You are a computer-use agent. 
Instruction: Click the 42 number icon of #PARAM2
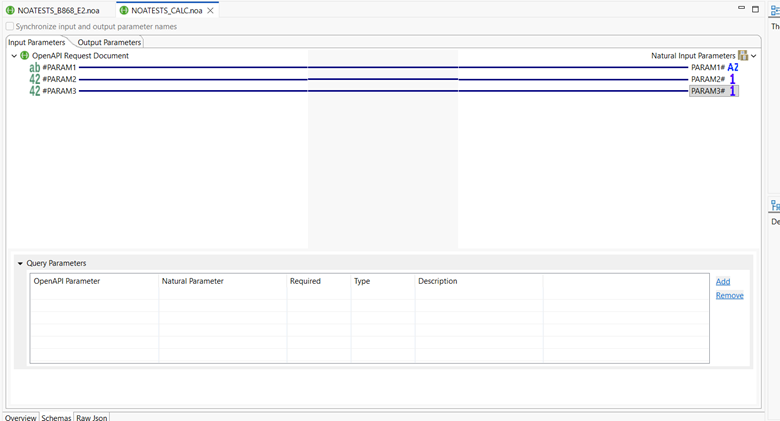pyautogui.click(x=34, y=79)
